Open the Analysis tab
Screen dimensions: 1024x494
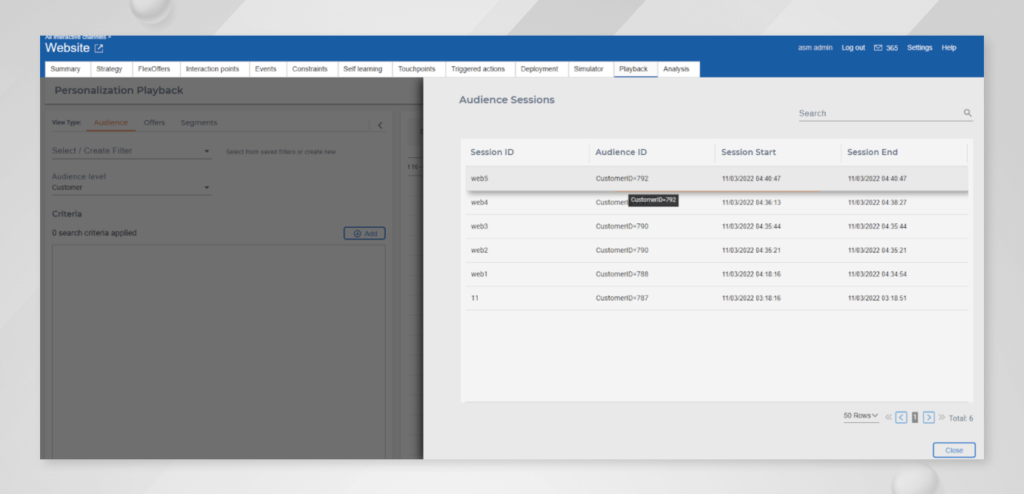[x=676, y=69]
